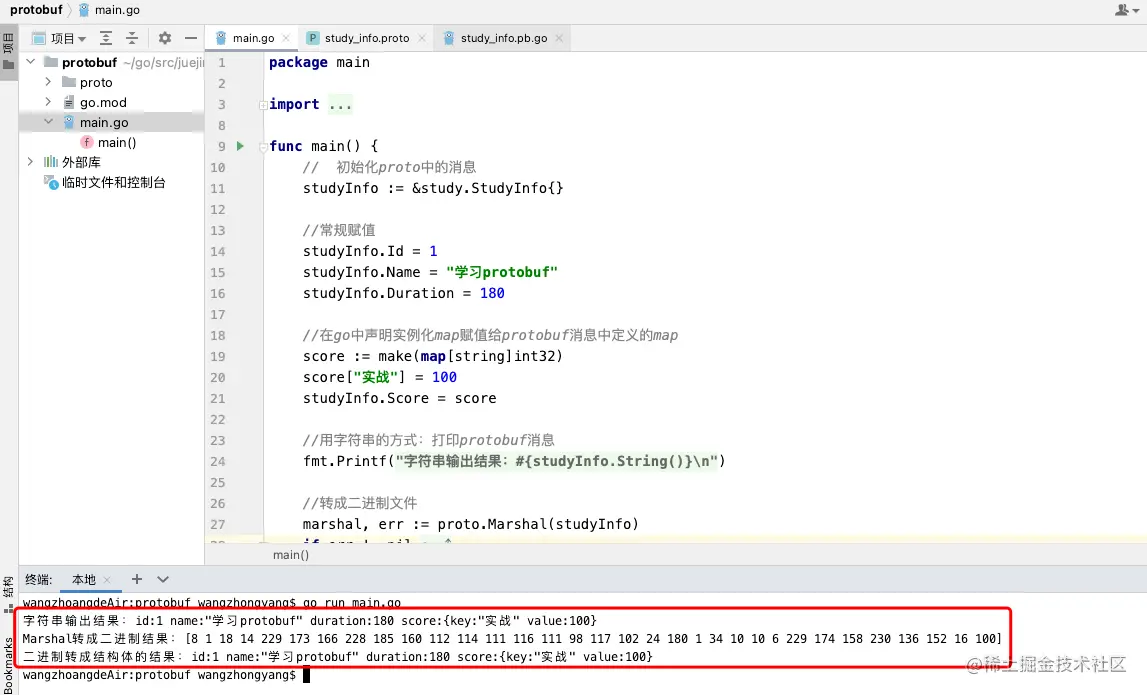Expand the proto folder
The height and width of the screenshot is (695, 1147).
[48, 82]
